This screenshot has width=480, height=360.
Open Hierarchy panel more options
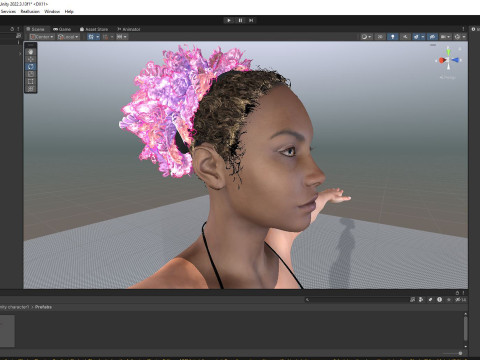pyautogui.click(x=18, y=29)
